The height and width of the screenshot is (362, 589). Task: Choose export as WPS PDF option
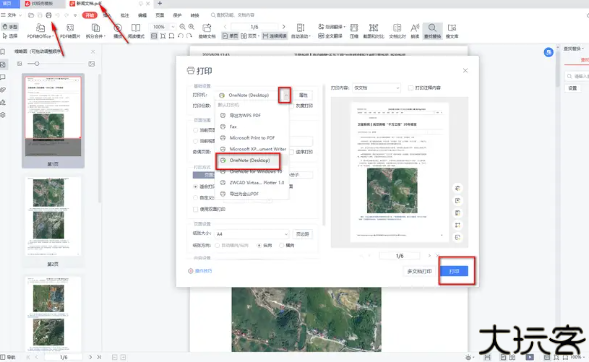[252, 115]
